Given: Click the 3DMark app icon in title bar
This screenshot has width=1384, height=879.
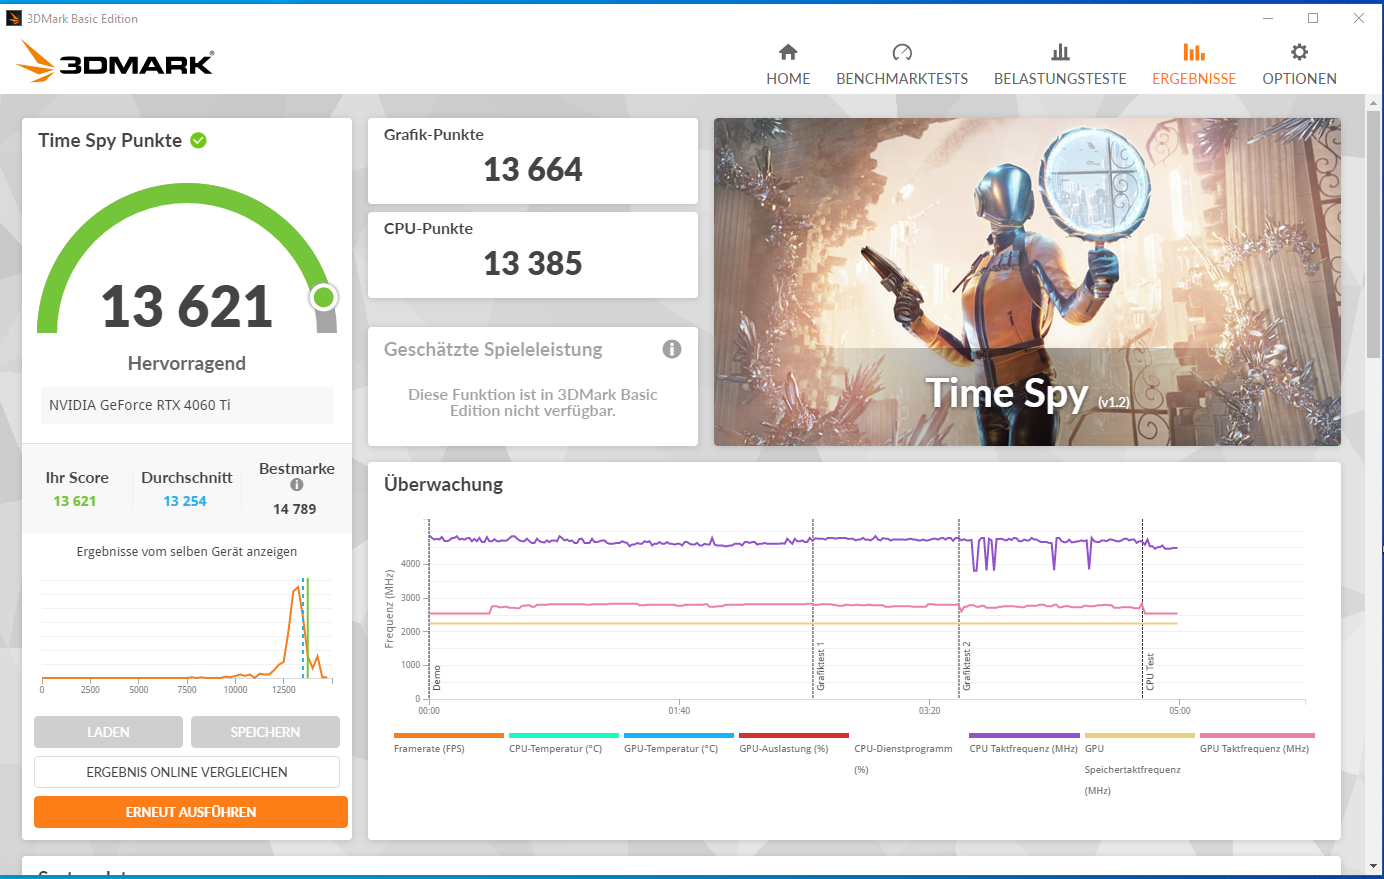Looking at the screenshot, I should point(14,18).
